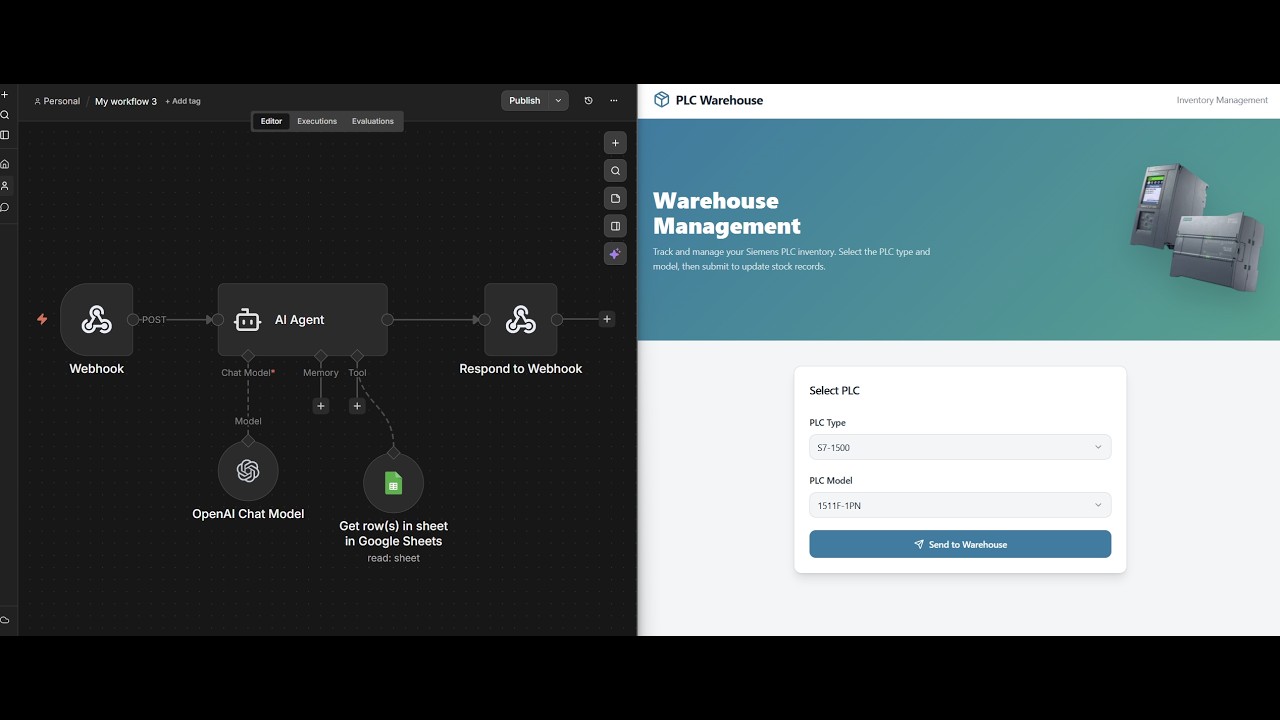Add a tool via plus under Tool
The height and width of the screenshot is (720, 1280).
(x=357, y=406)
